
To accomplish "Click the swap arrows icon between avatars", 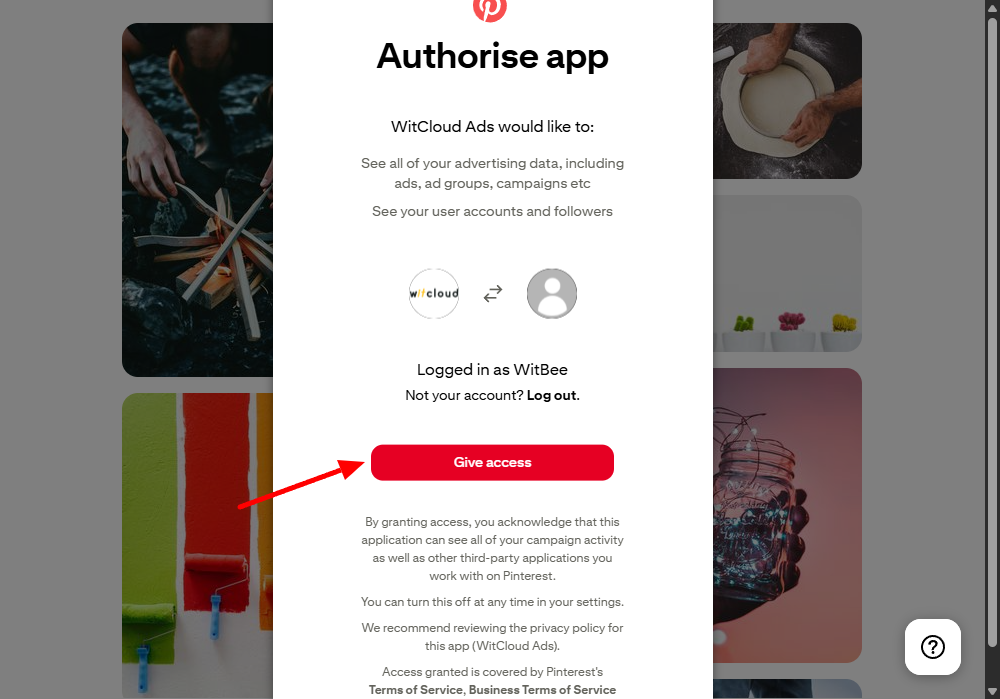I will (x=493, y=293).
